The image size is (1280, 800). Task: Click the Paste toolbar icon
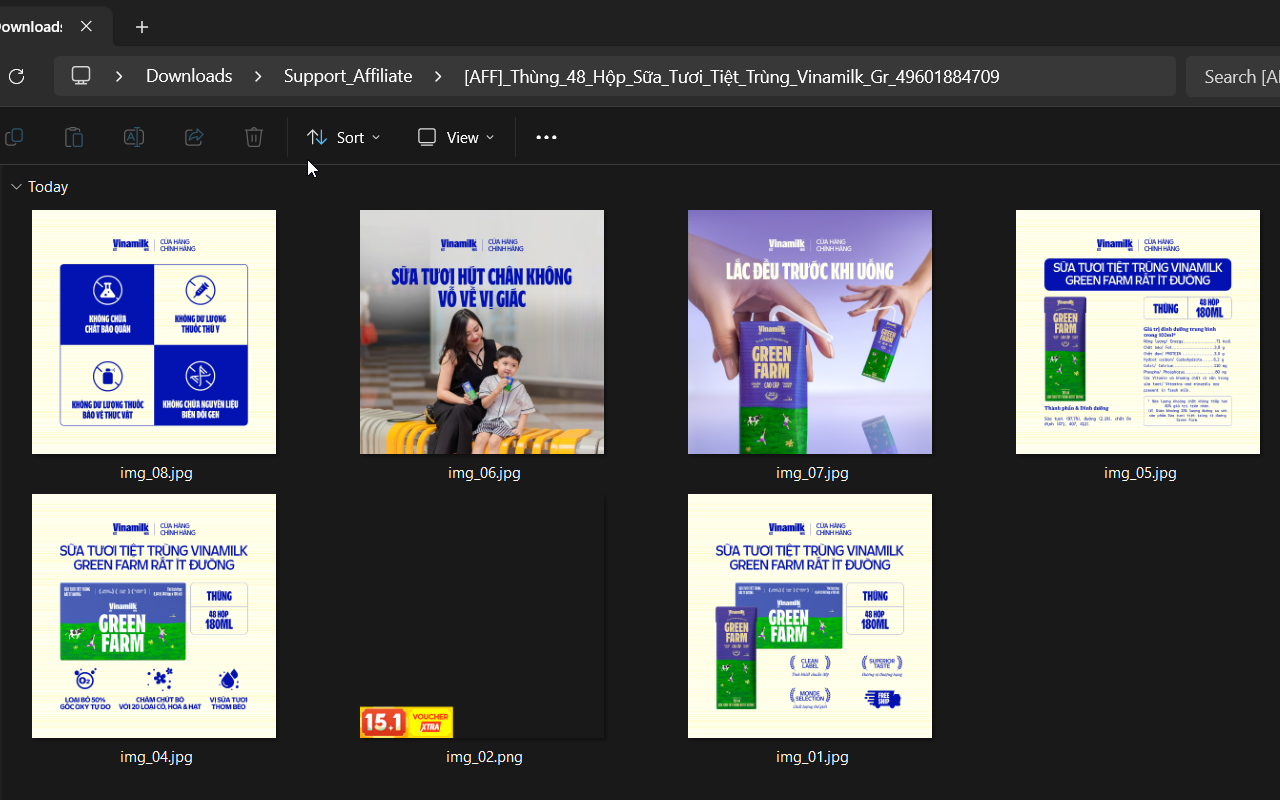[74, 137]
